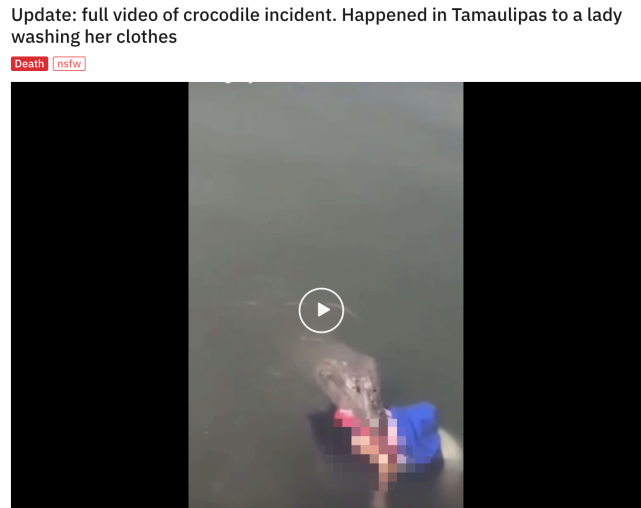This screenshot has width=641, height=508.
Task: Click the red Death flair tag
Action: pyautogui.click(x=29, y=64)
